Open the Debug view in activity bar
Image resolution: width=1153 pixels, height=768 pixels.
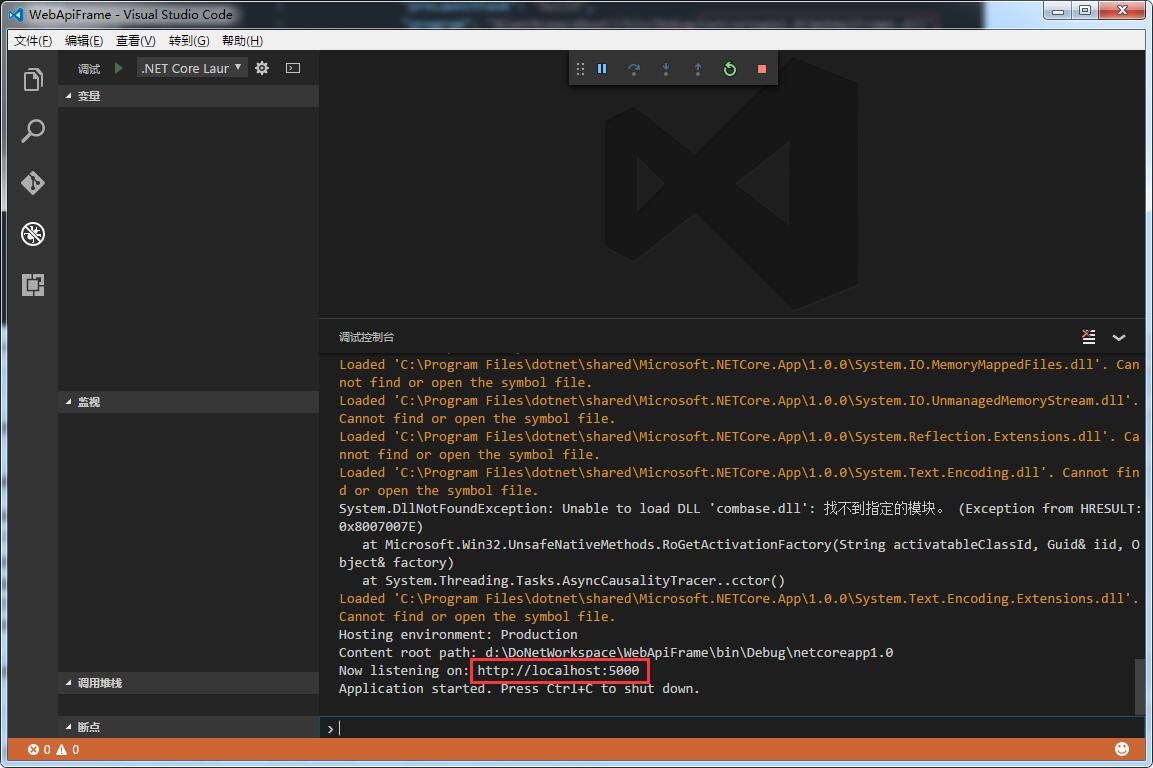pyautogui.click(x=33, y=234)
